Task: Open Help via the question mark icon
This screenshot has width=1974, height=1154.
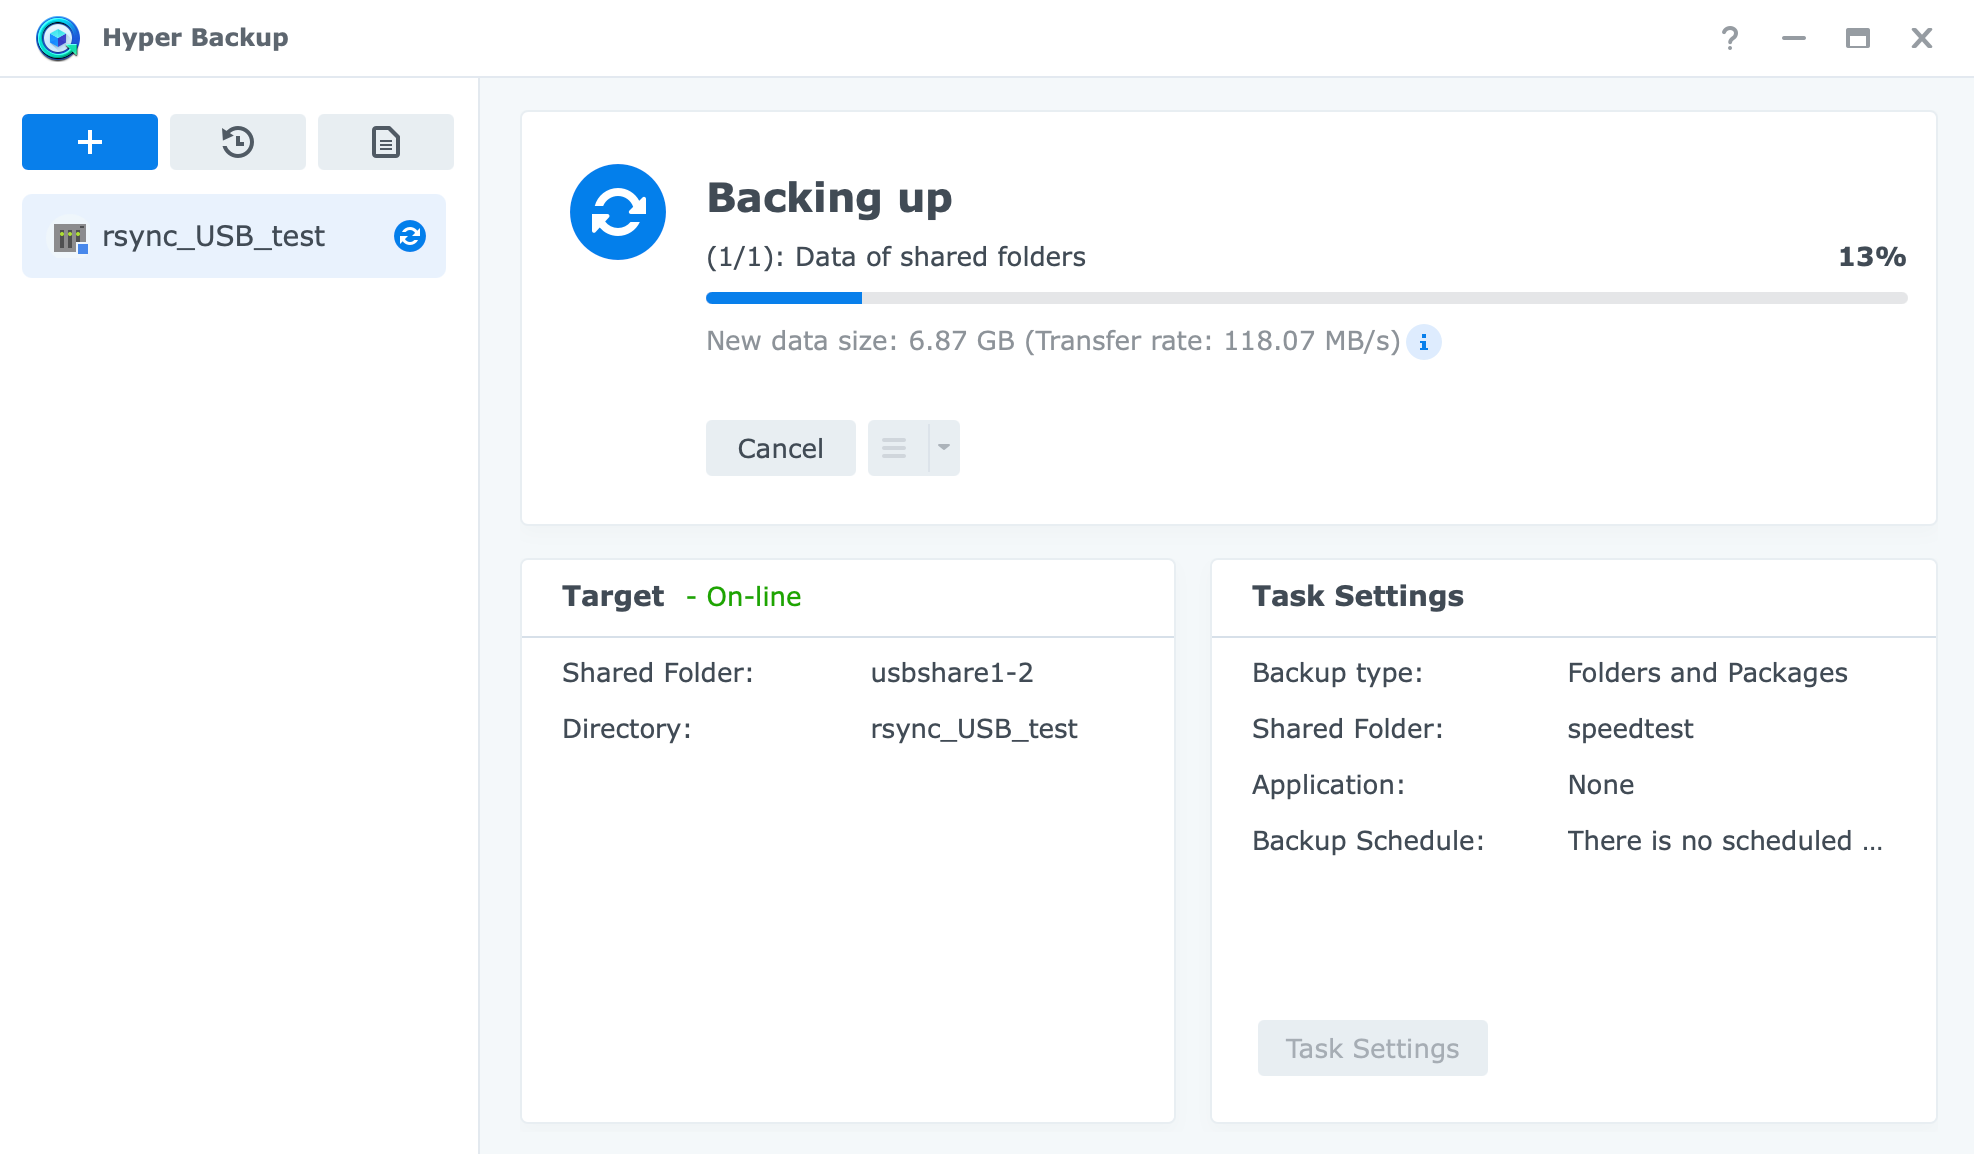Action: (1730, 38)
